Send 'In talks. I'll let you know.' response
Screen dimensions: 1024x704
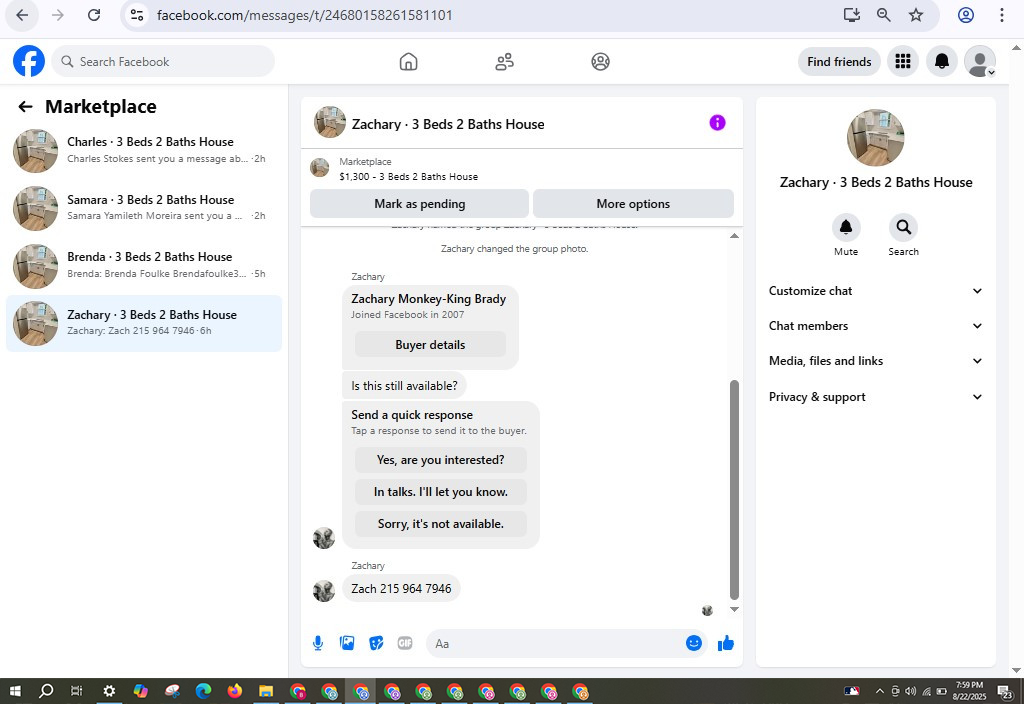[440, 492]
